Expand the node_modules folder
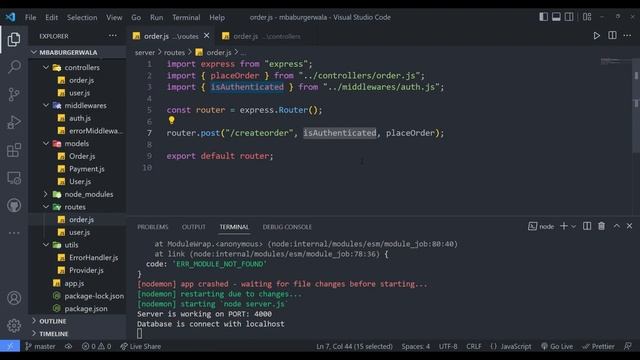The image size is (640, 360). click(x=78, y=194)
